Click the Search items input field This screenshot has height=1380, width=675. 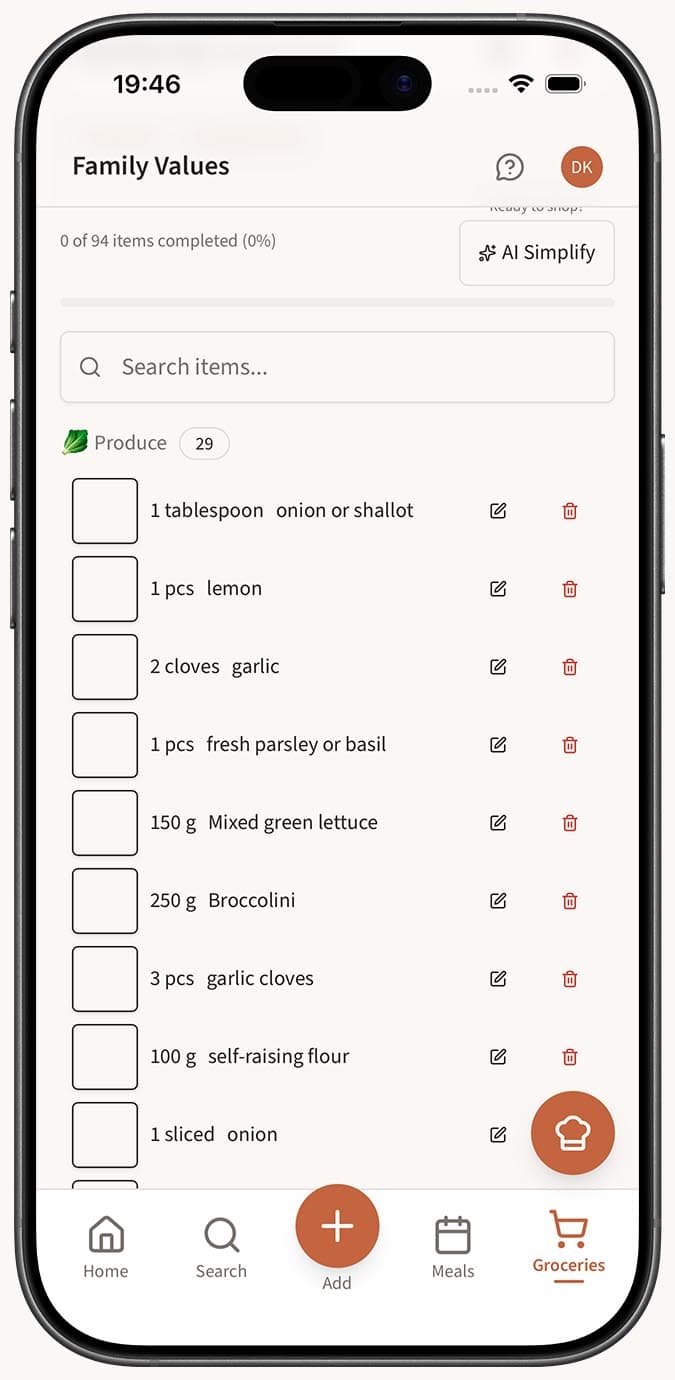click(337, 367)
